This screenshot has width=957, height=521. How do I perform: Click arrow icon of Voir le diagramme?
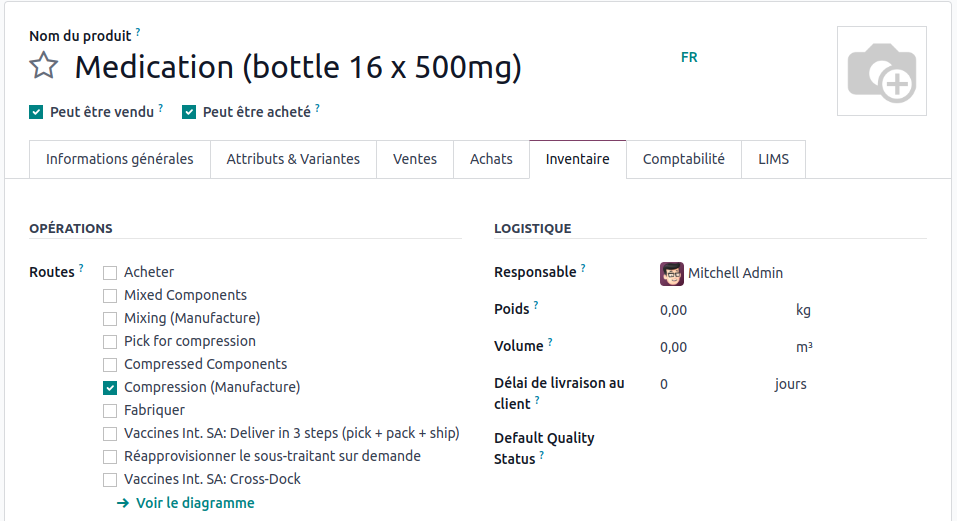122,503
